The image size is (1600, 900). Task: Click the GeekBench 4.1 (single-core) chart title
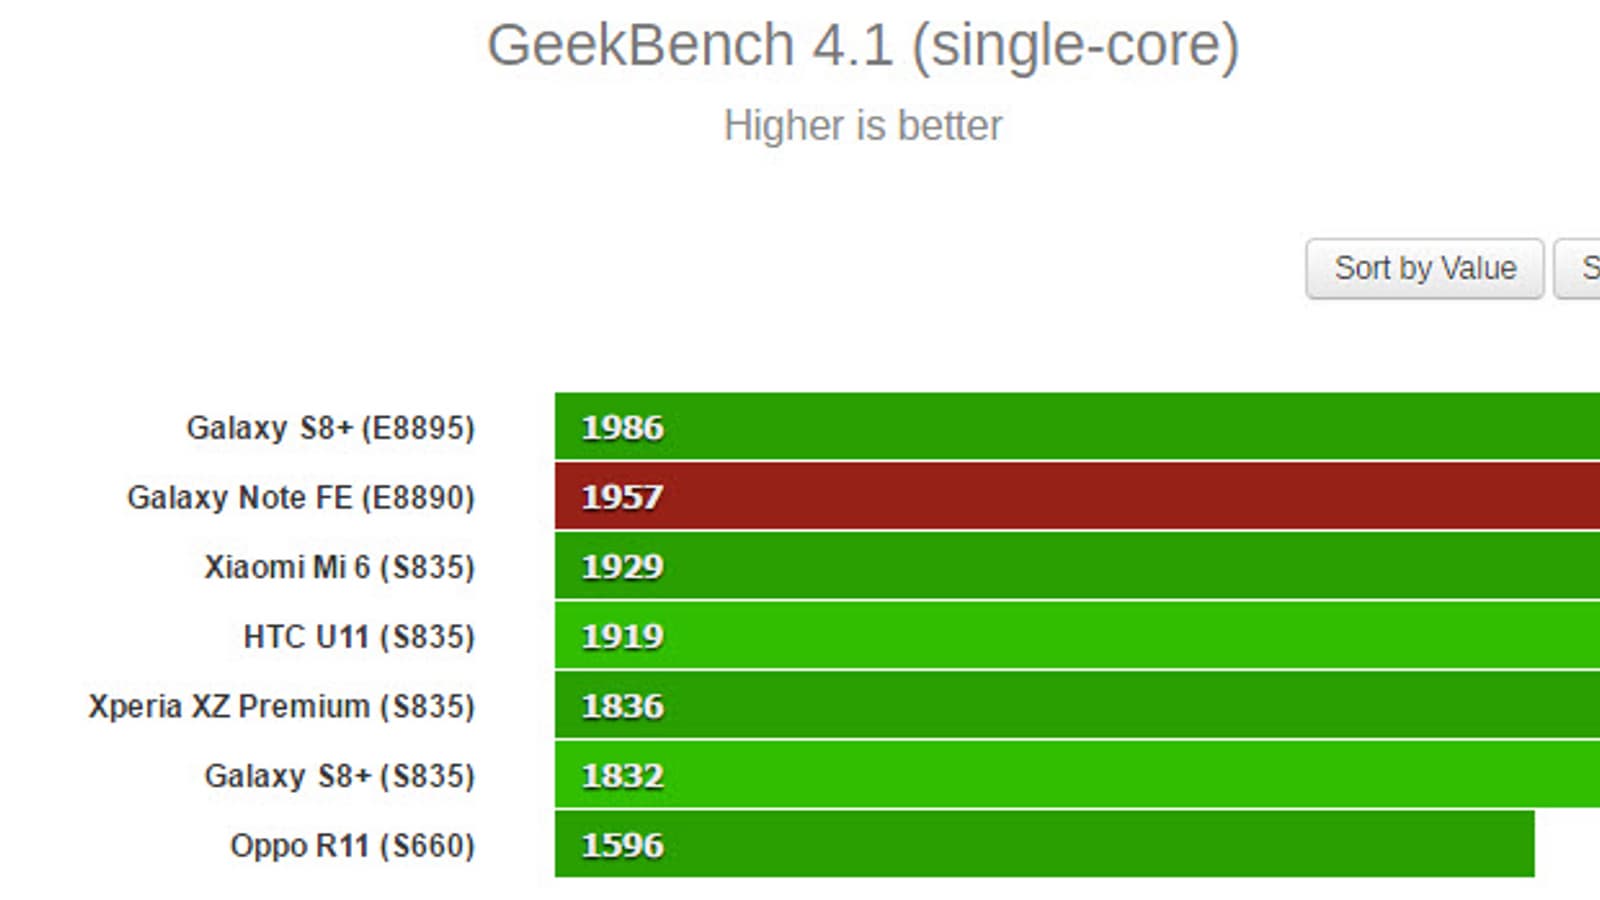pos(862,46)
